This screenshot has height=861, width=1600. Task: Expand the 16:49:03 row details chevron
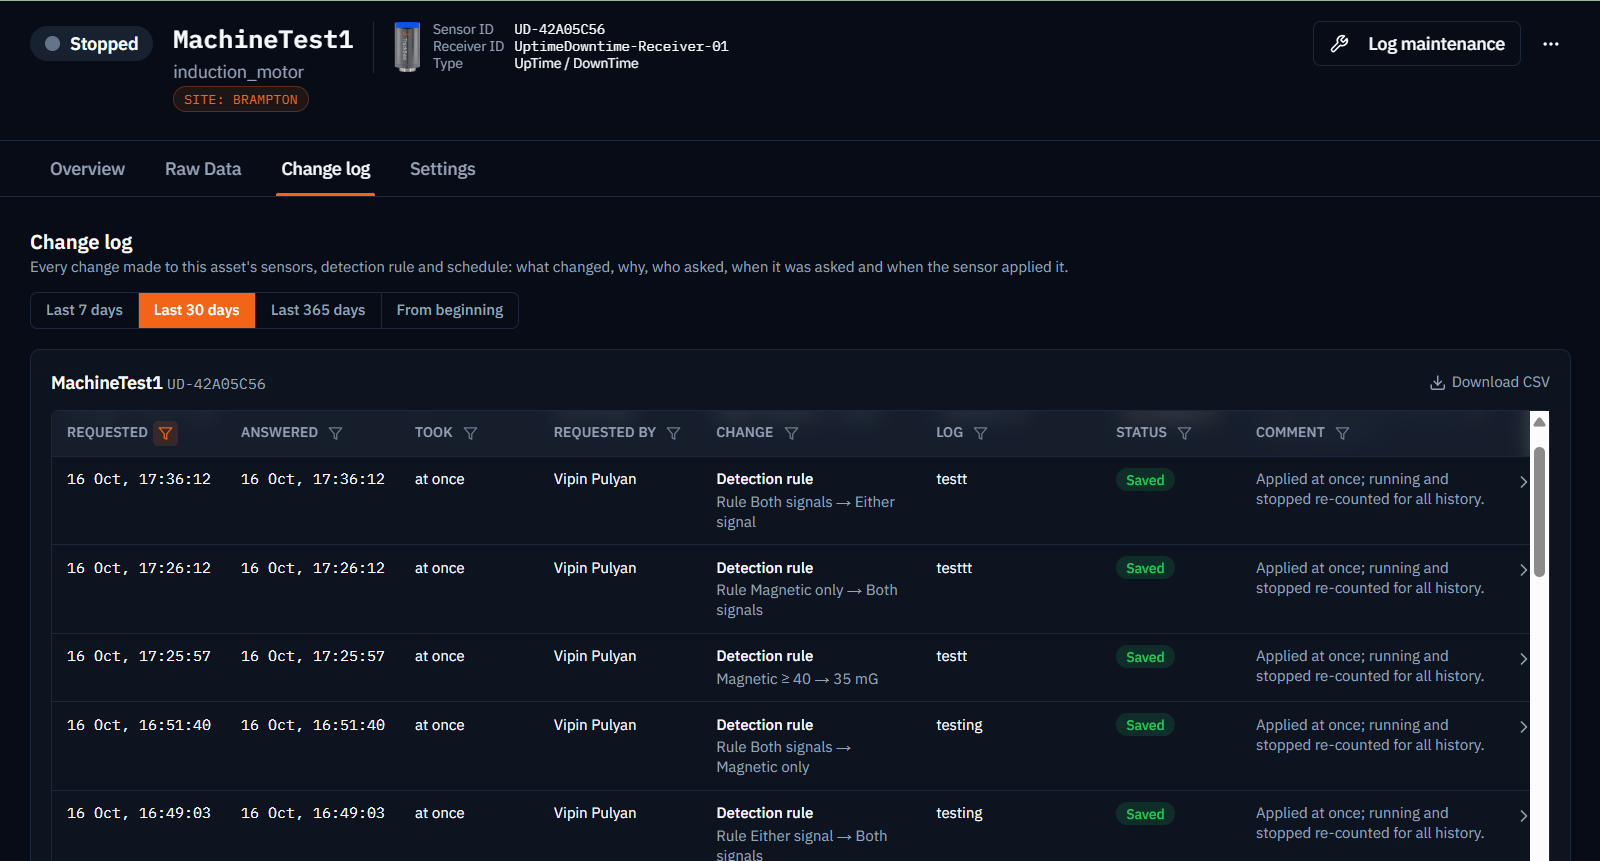tap(1523, 815)
